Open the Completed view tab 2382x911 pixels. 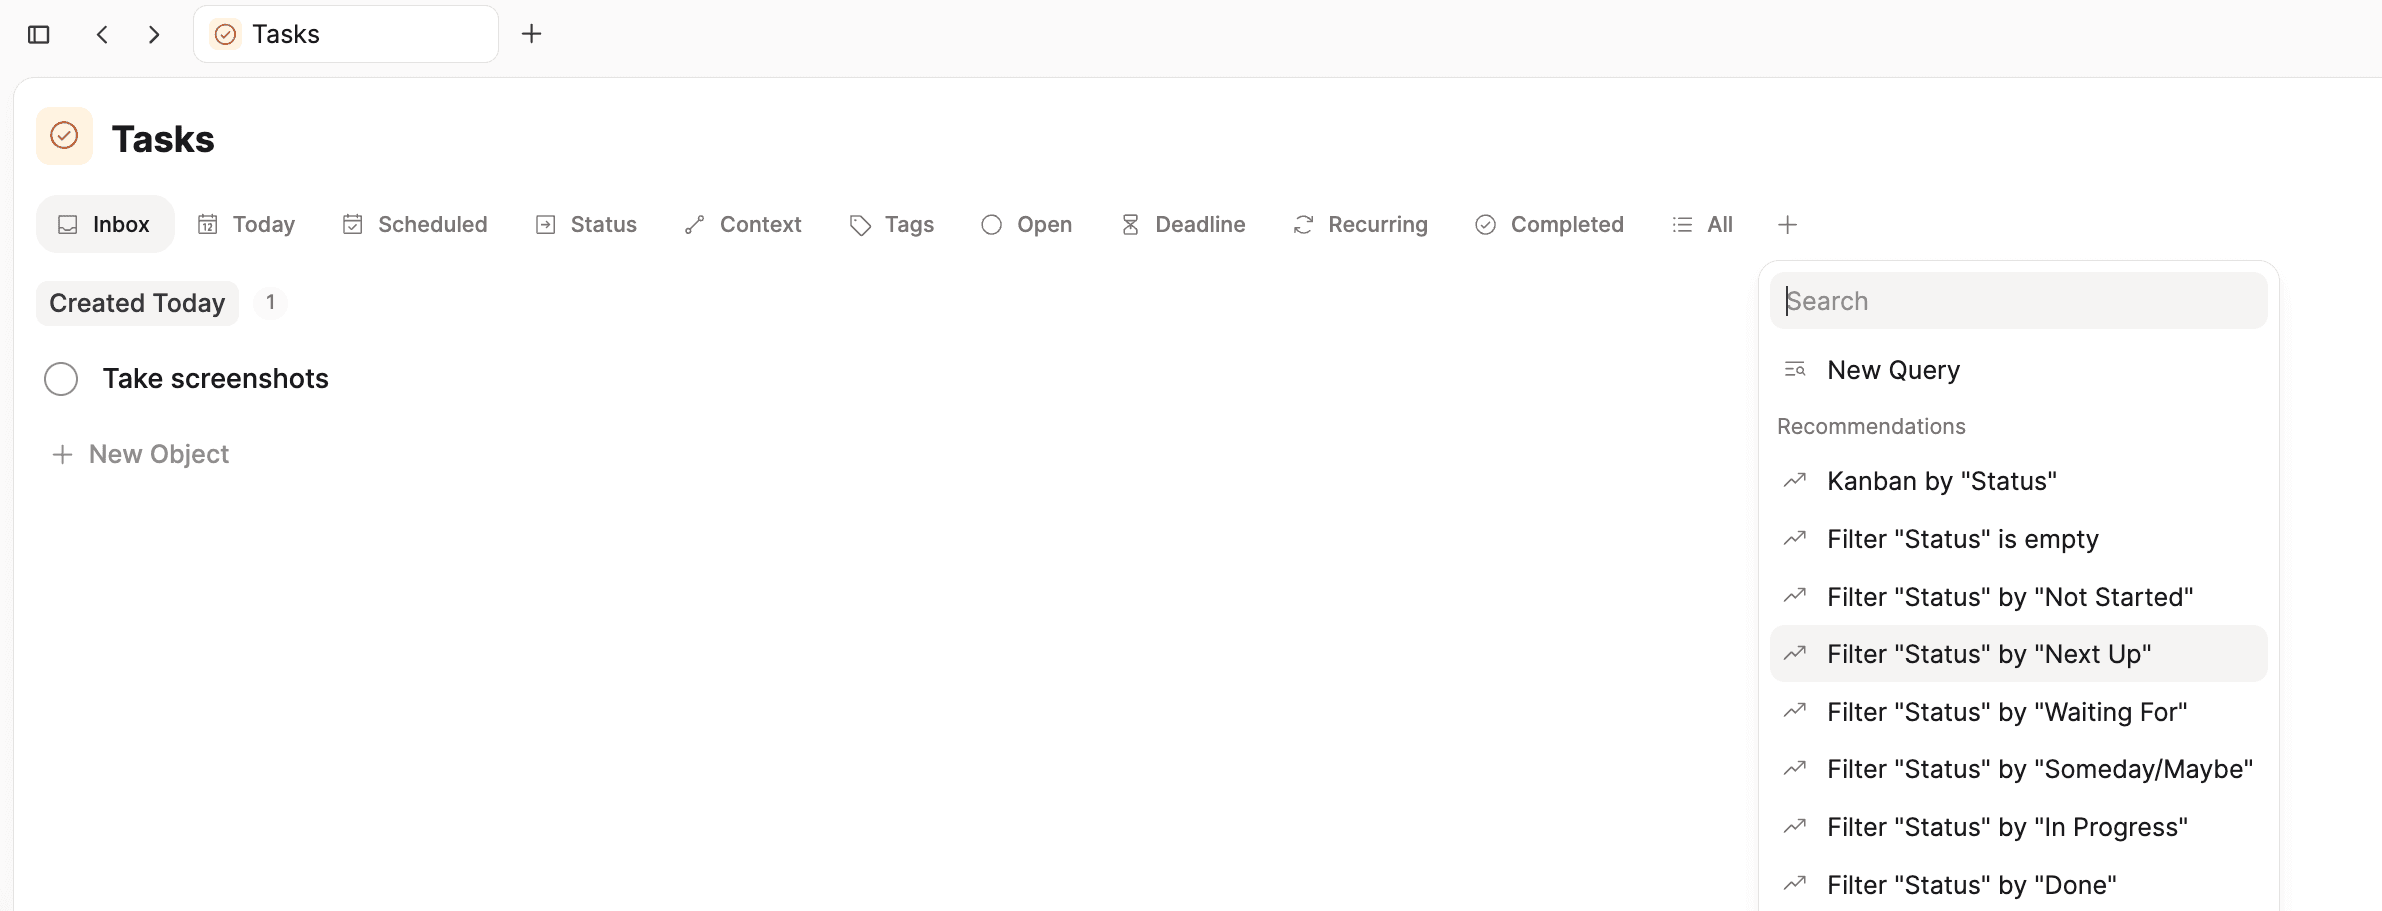coord(1550,224)
